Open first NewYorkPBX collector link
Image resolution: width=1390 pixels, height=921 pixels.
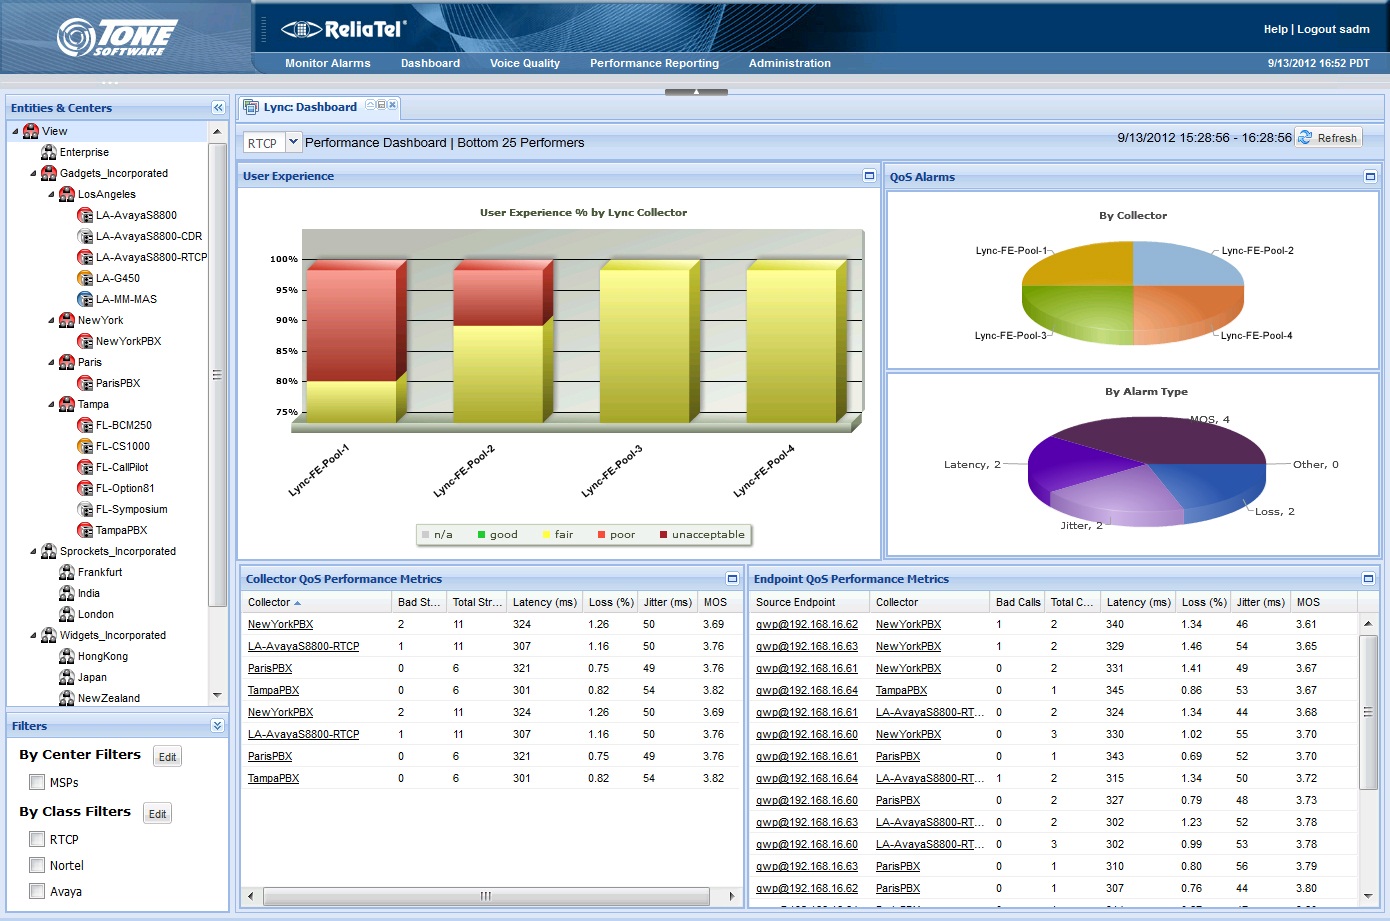280,624
